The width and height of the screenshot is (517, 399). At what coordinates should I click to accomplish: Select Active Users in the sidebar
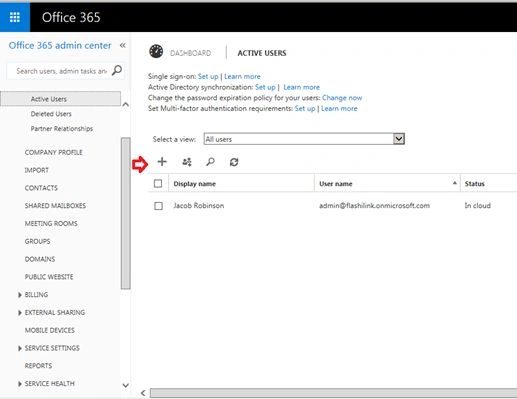[x=60, y=99]
